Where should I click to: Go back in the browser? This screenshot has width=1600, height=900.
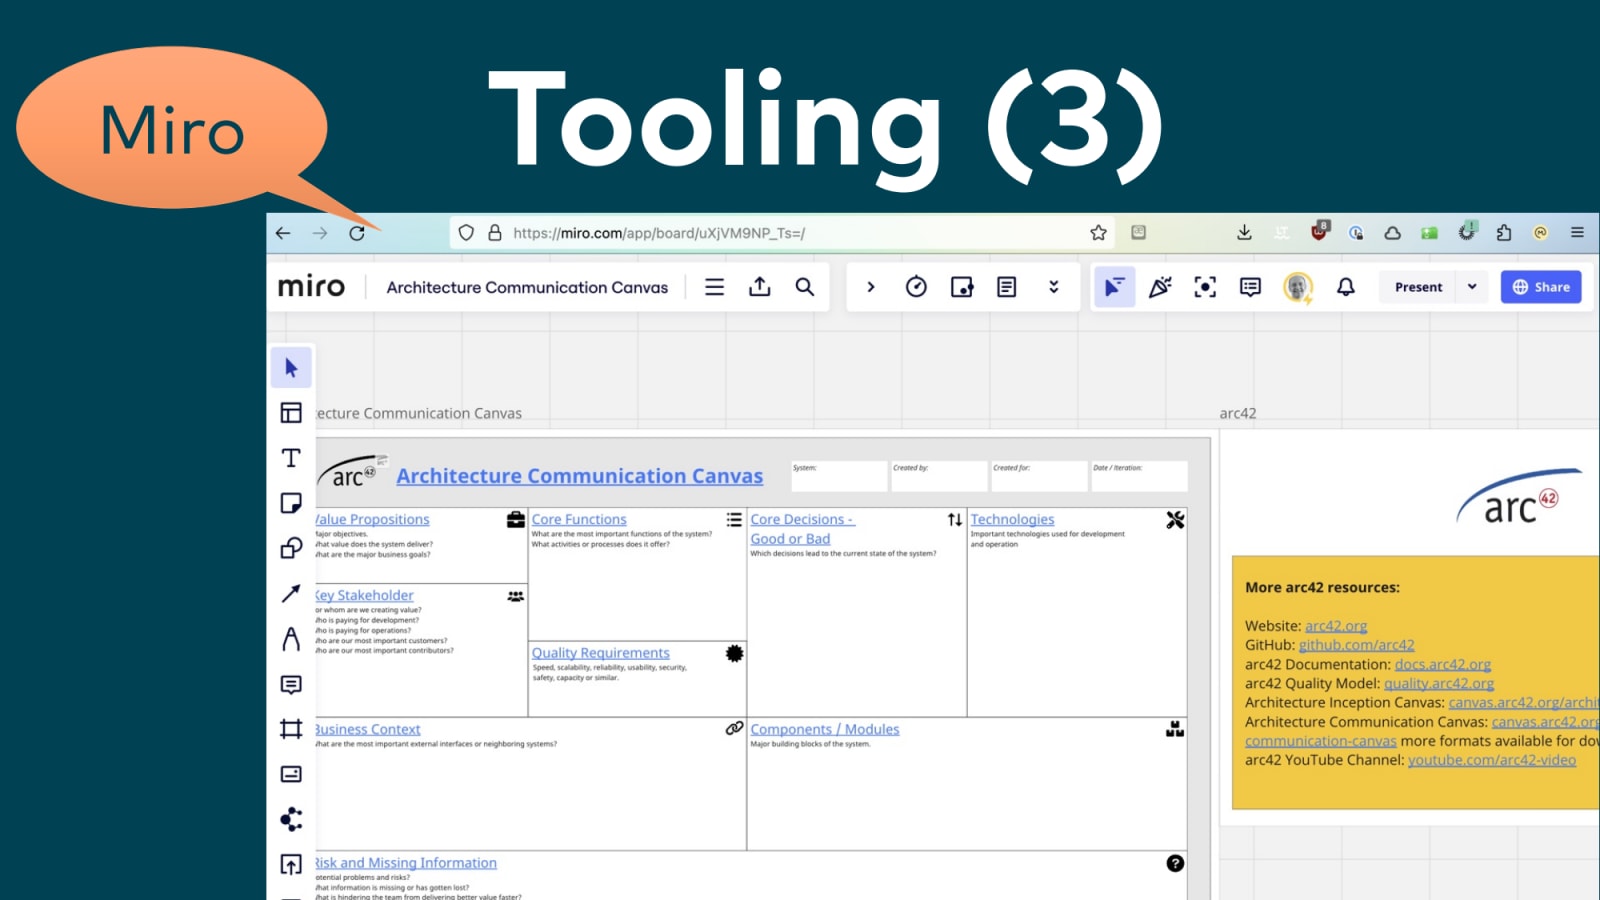[283, 233]
